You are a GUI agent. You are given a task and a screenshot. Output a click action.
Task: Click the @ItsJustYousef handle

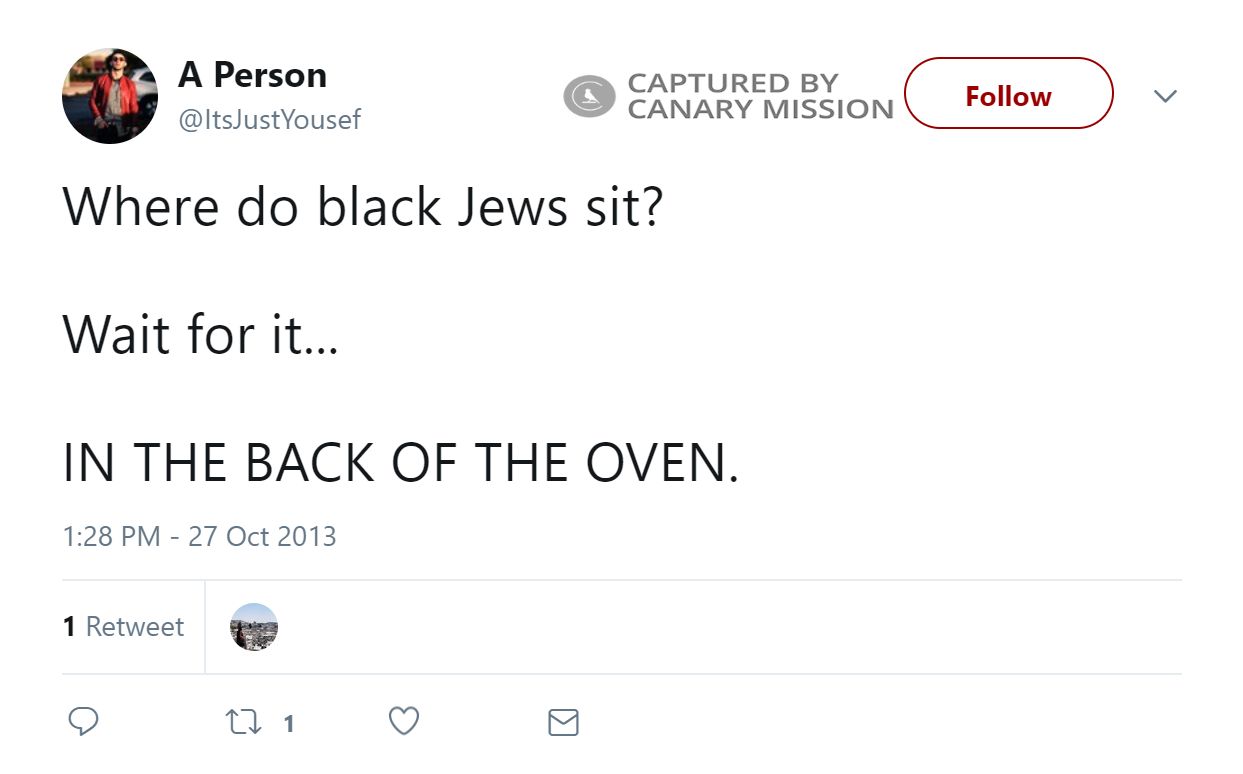coord(269,120)
